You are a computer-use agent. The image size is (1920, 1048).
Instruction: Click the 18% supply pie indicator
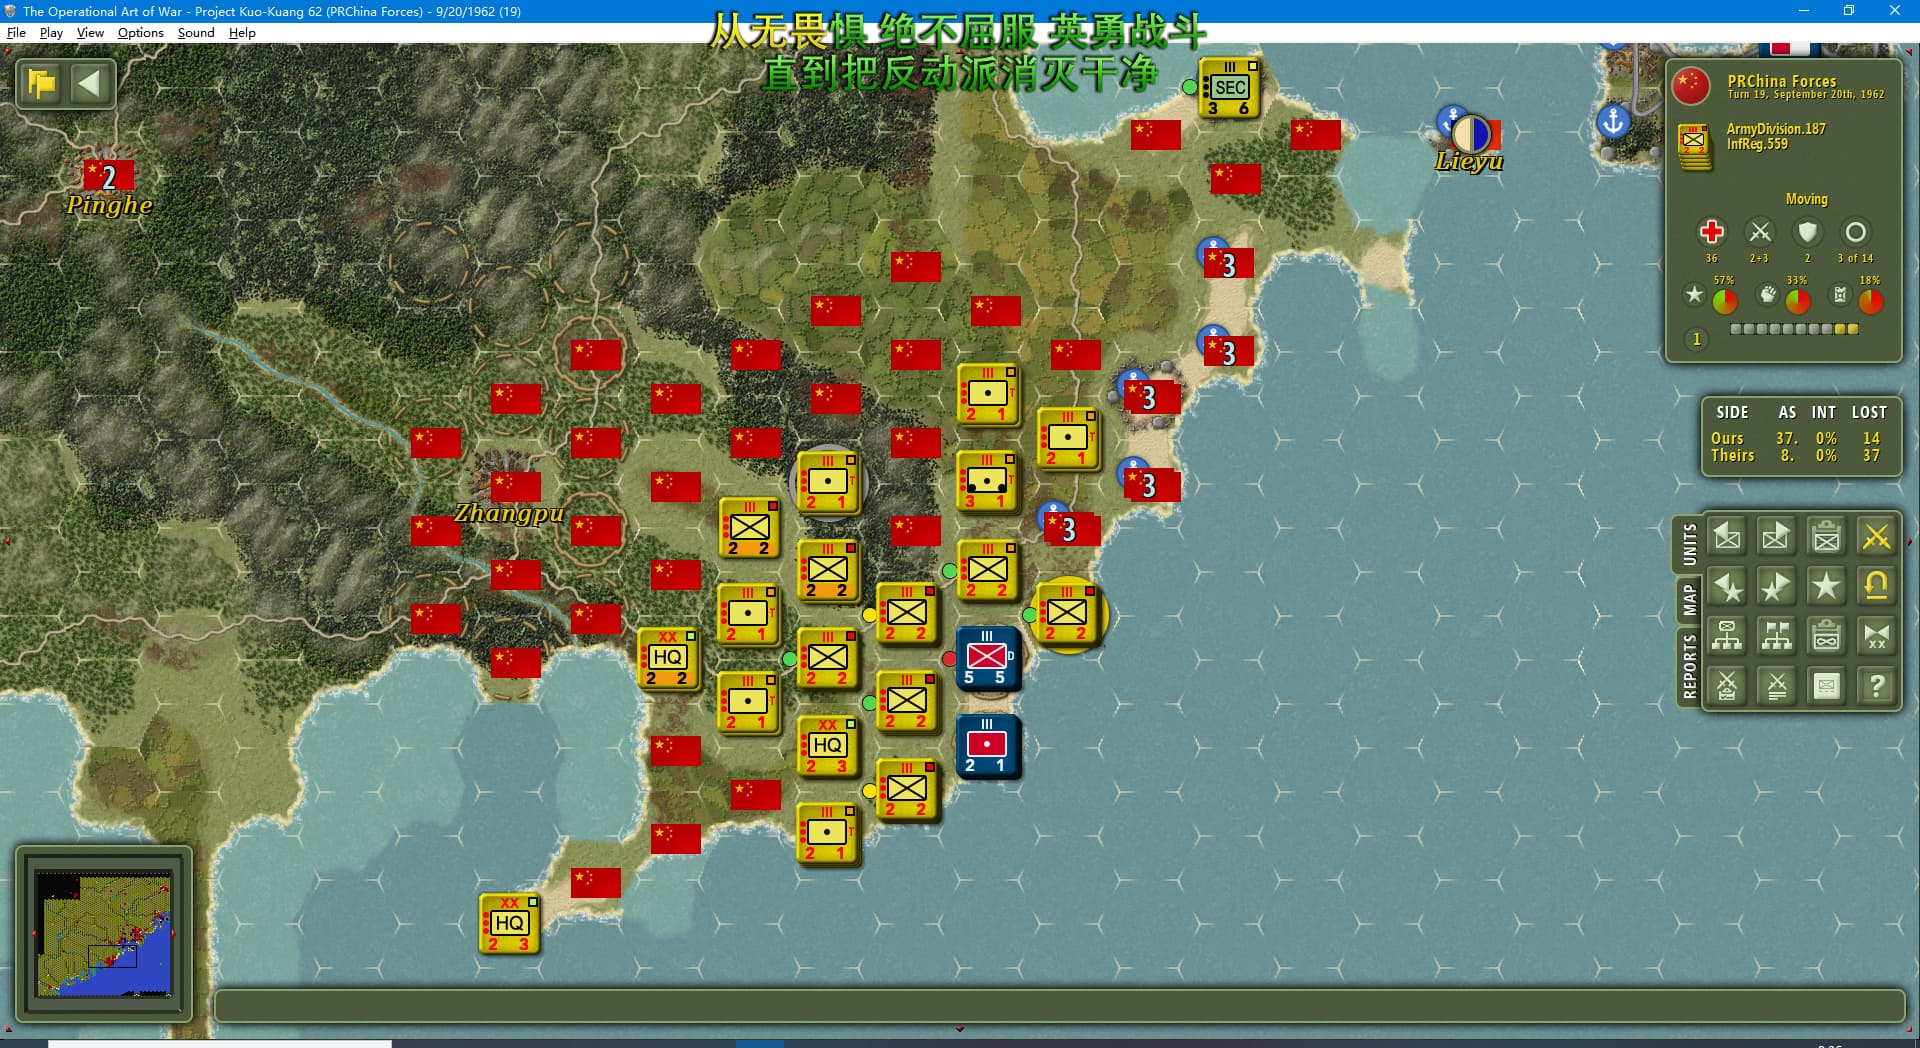click(x=1870, y=300)
